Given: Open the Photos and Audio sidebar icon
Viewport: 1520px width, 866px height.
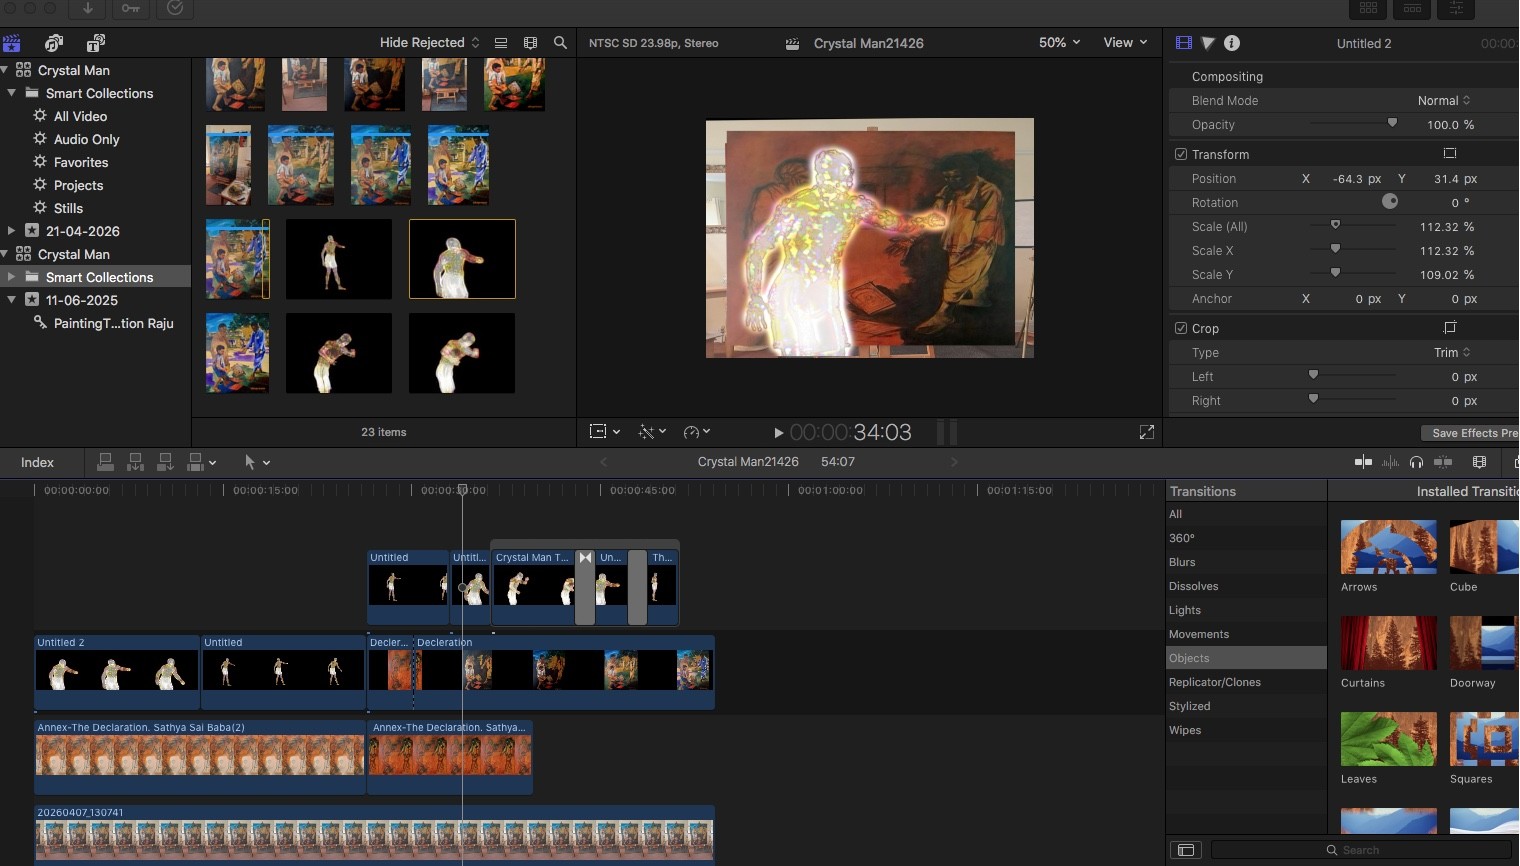Looking at the screenshot, I should pyautogui.click(x=54, y=43).
